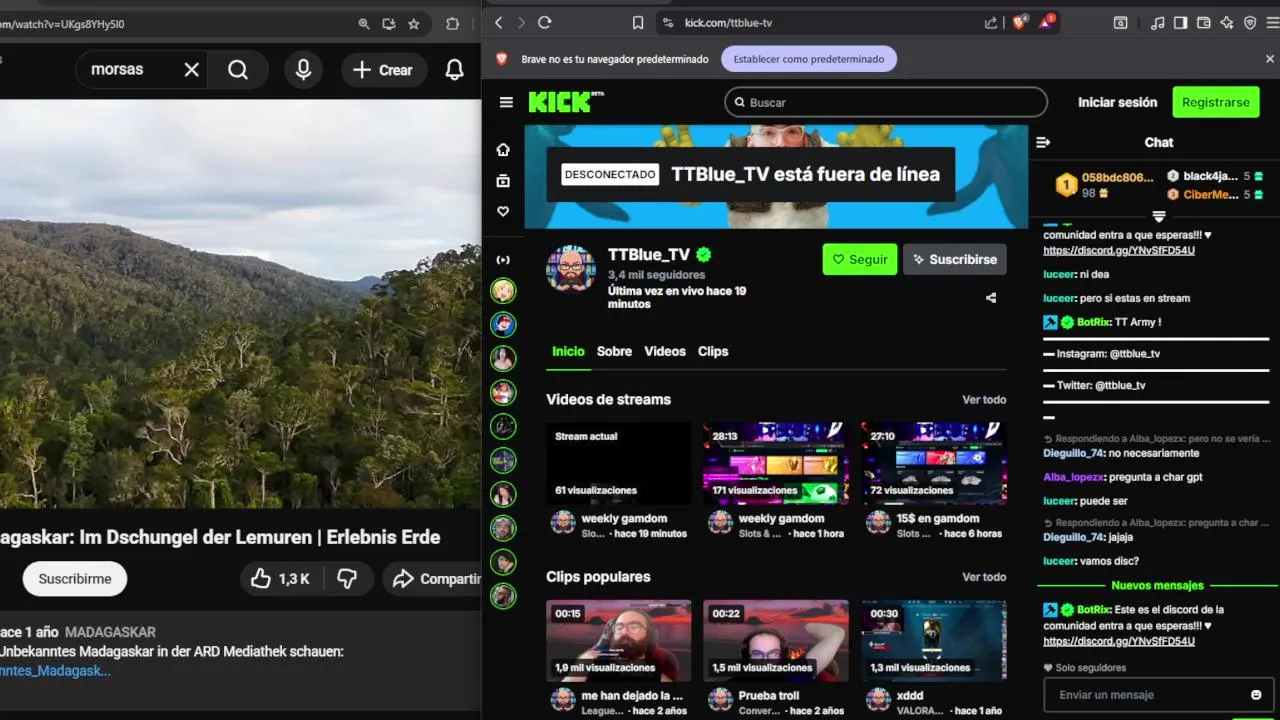The image size is (1280, 720).
Task: Click Iniciar sesión on Kick
Action: click(x=1117, y=102)
